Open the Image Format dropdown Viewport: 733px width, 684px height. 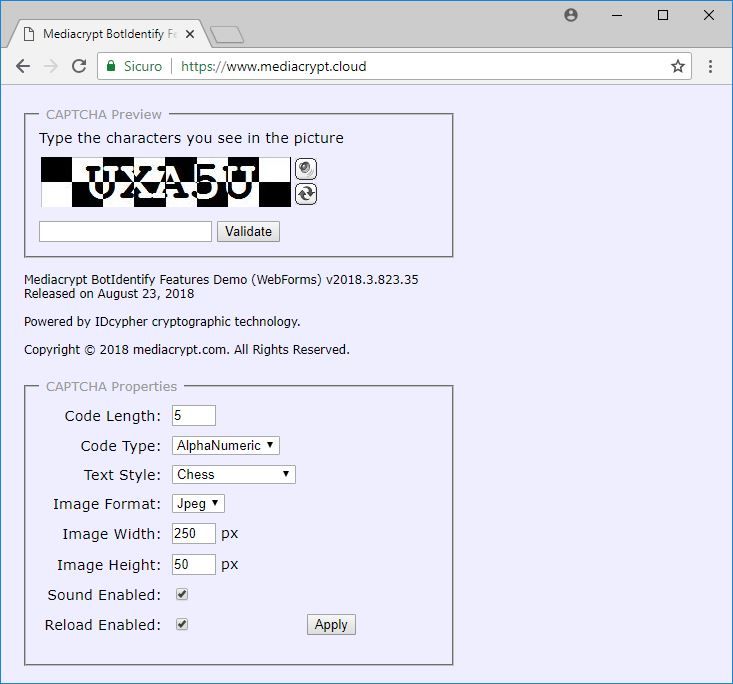tap(198, 504)
